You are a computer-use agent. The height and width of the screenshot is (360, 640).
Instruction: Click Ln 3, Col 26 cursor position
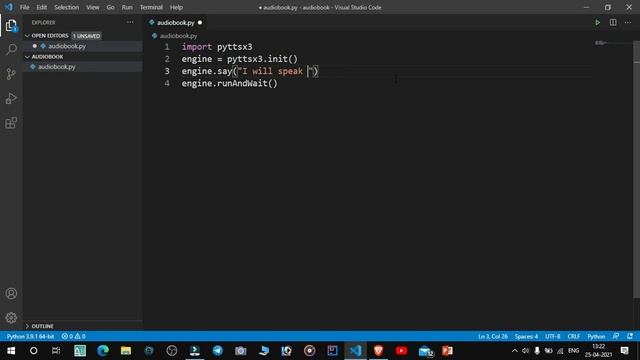(493, 336)
